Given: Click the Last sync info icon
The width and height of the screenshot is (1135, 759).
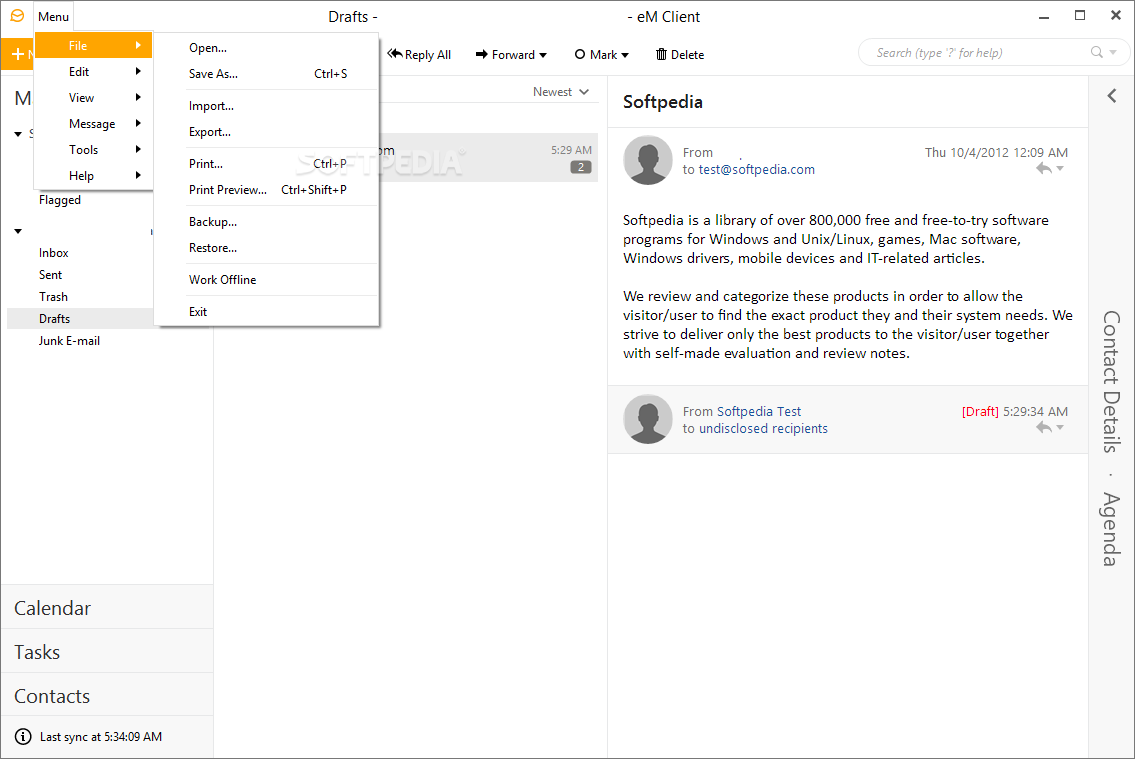Looking at the screenshot, I should (23, 737).
